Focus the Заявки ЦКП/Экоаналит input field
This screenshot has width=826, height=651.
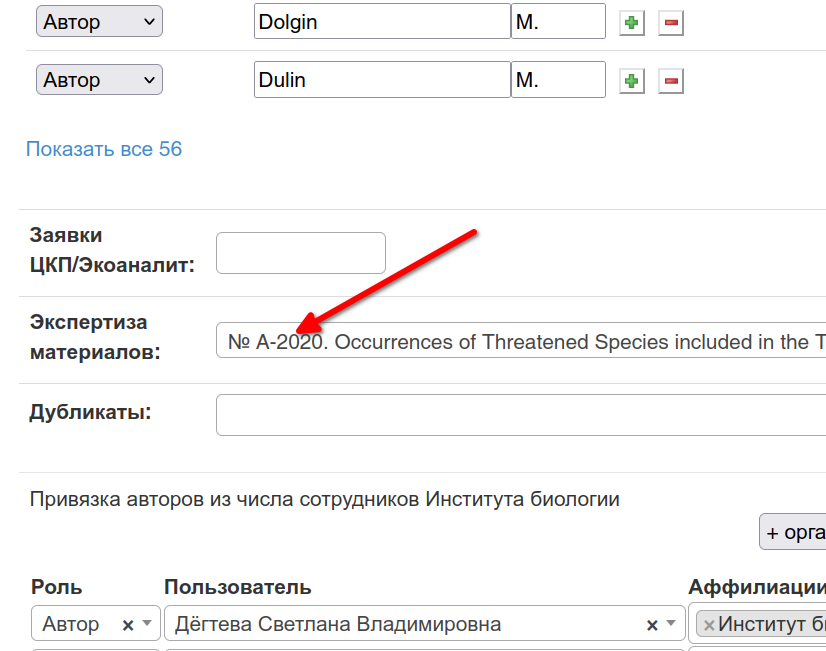point(301,253)
